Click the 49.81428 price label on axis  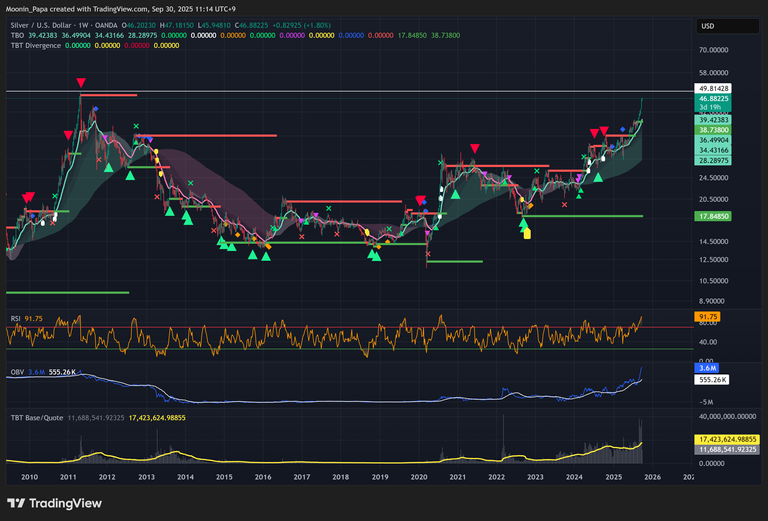click(712, 88)
